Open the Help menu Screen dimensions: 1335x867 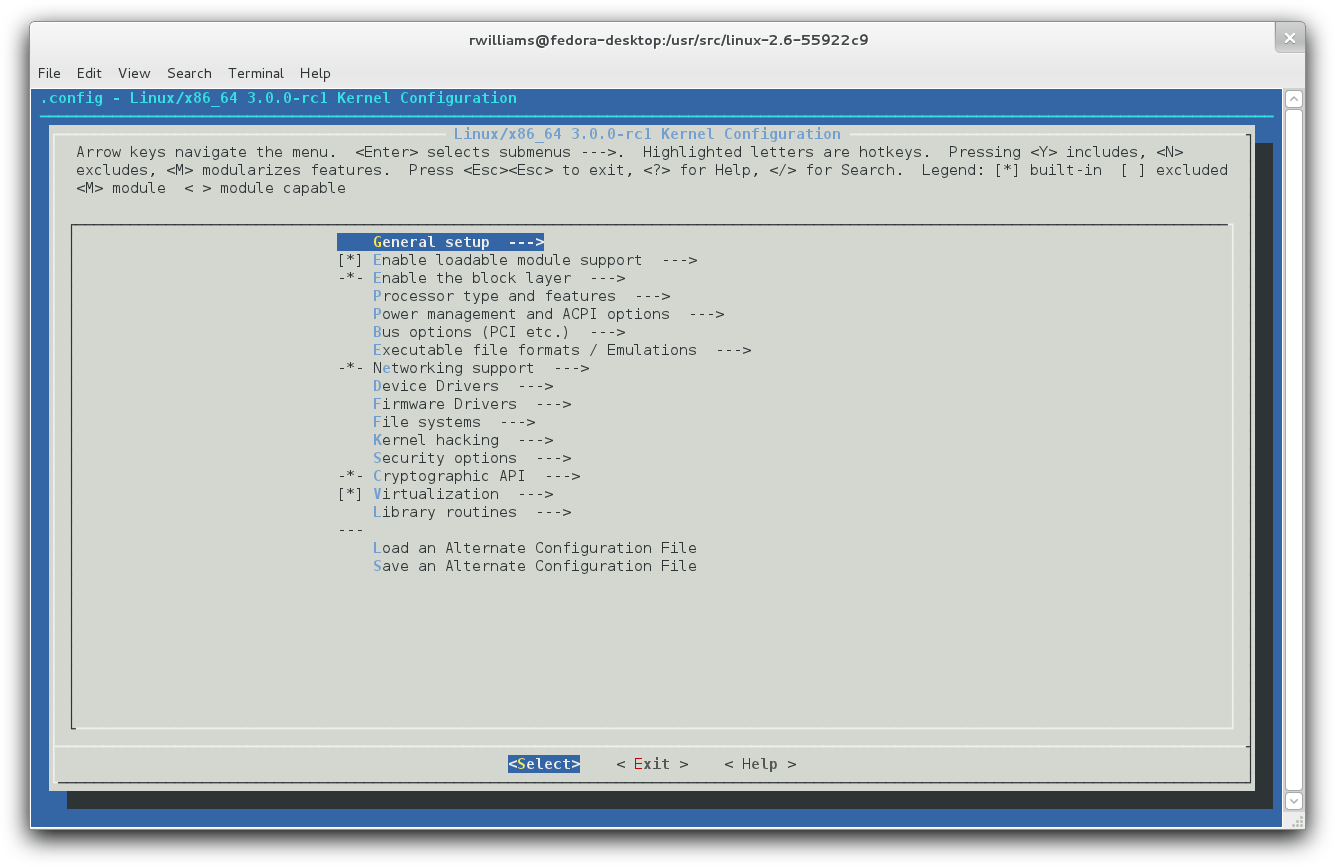click(x=315, y=73)
